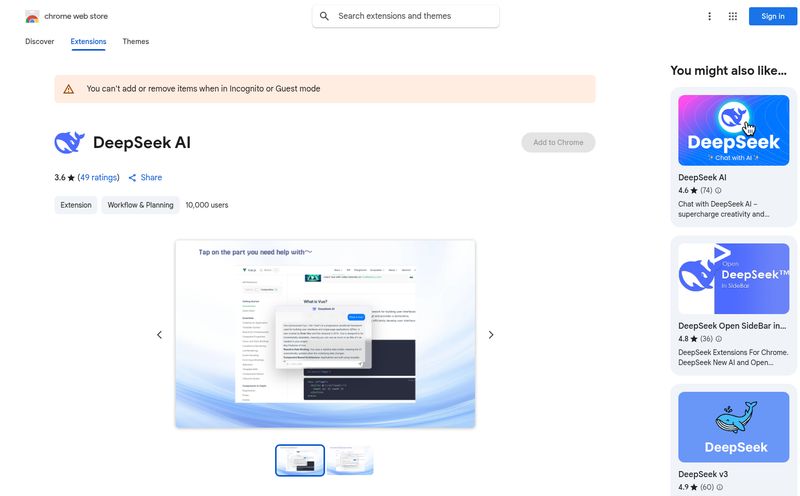Click the Chrome Web Store logo icon
This screenshot has height=496, width=800.
click(x=32, y=16)
